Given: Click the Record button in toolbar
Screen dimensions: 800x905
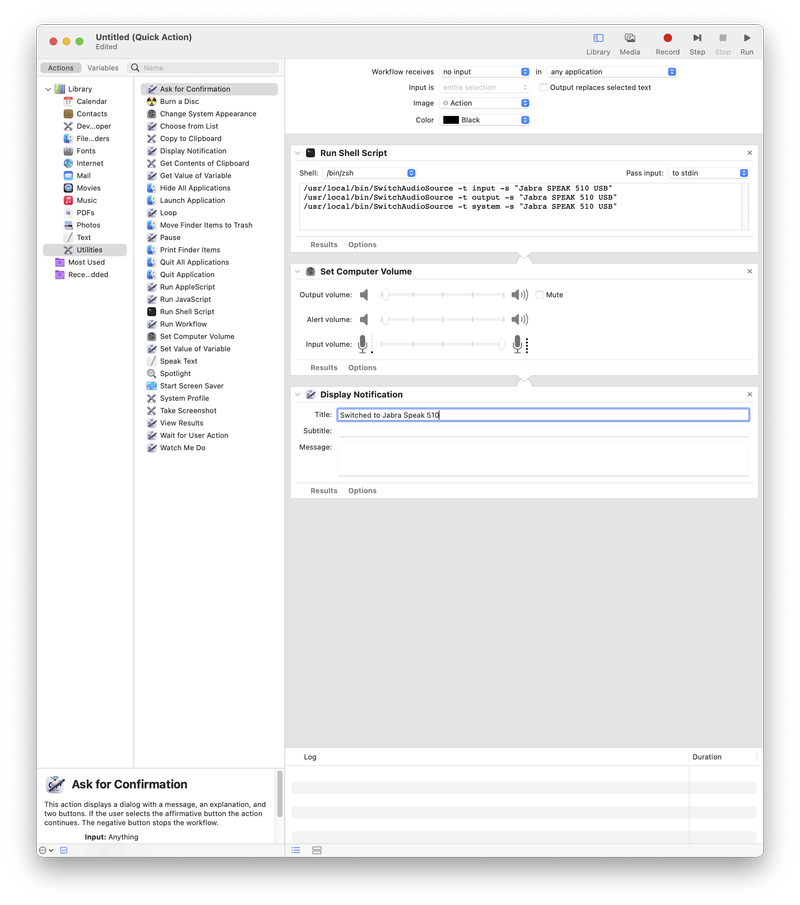Looking at the screenshot, I should point(667,39).
